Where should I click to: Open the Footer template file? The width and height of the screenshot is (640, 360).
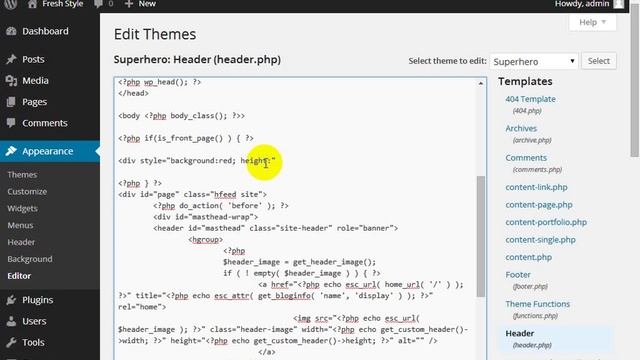point(518,275)
